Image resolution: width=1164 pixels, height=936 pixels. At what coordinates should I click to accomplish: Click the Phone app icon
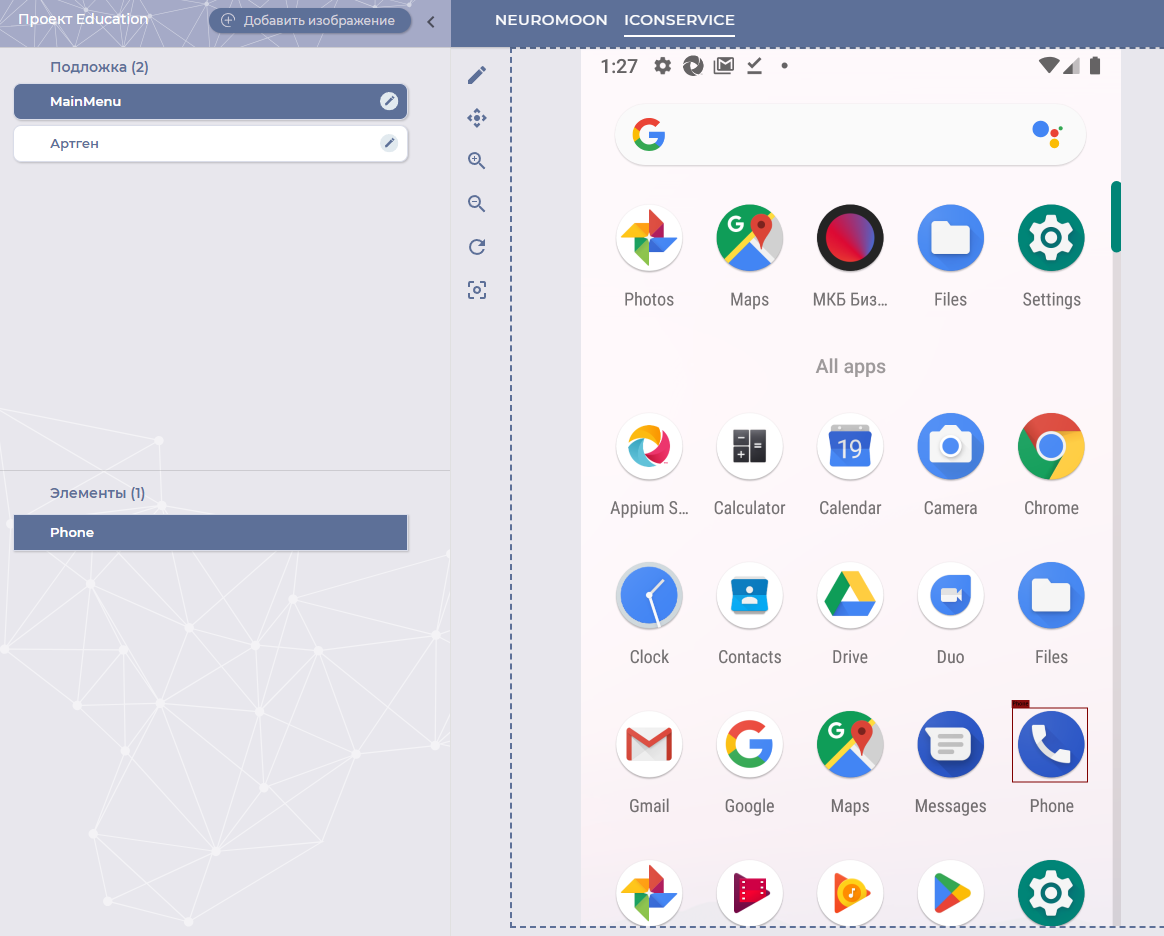1051,744
